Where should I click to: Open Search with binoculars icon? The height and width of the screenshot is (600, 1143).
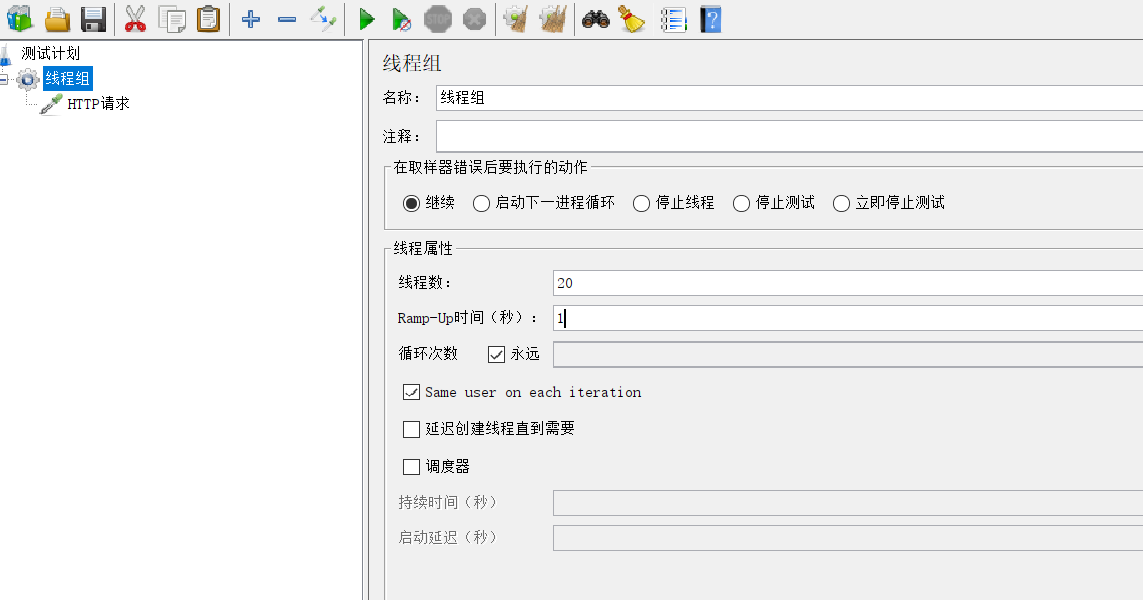pos(596,19)
